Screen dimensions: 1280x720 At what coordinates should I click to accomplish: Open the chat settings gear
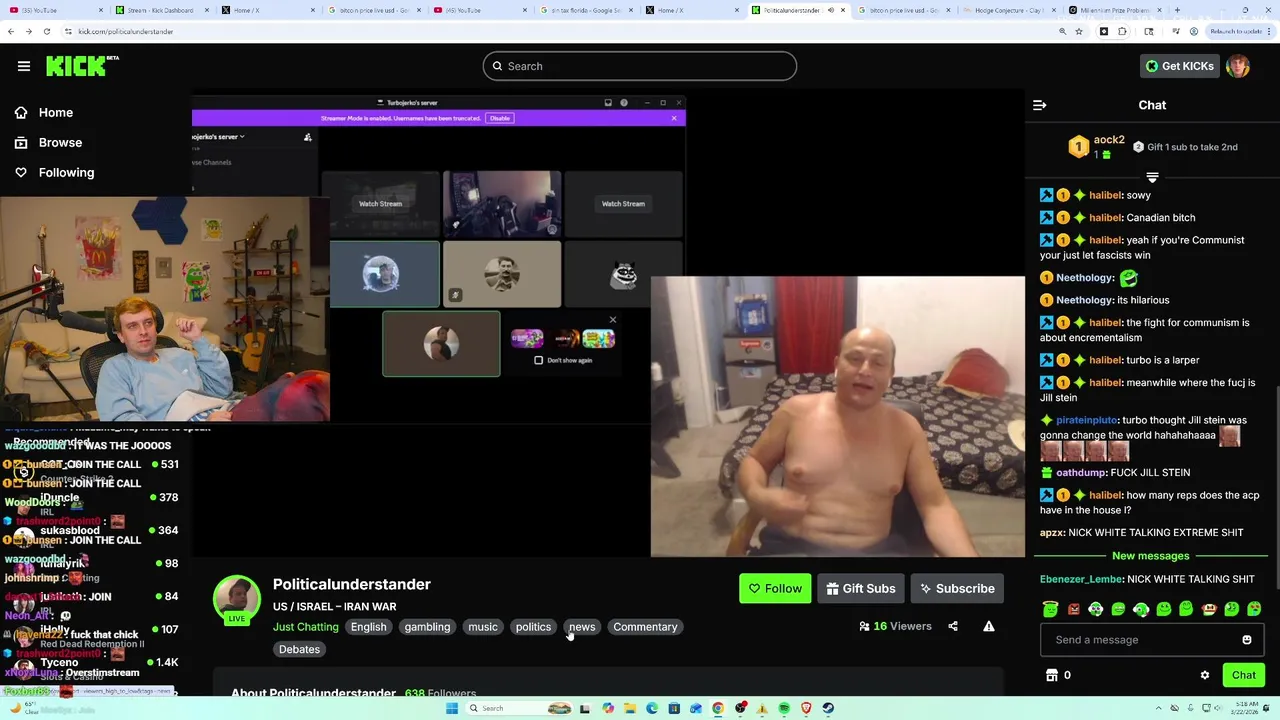pos(1205,676)
